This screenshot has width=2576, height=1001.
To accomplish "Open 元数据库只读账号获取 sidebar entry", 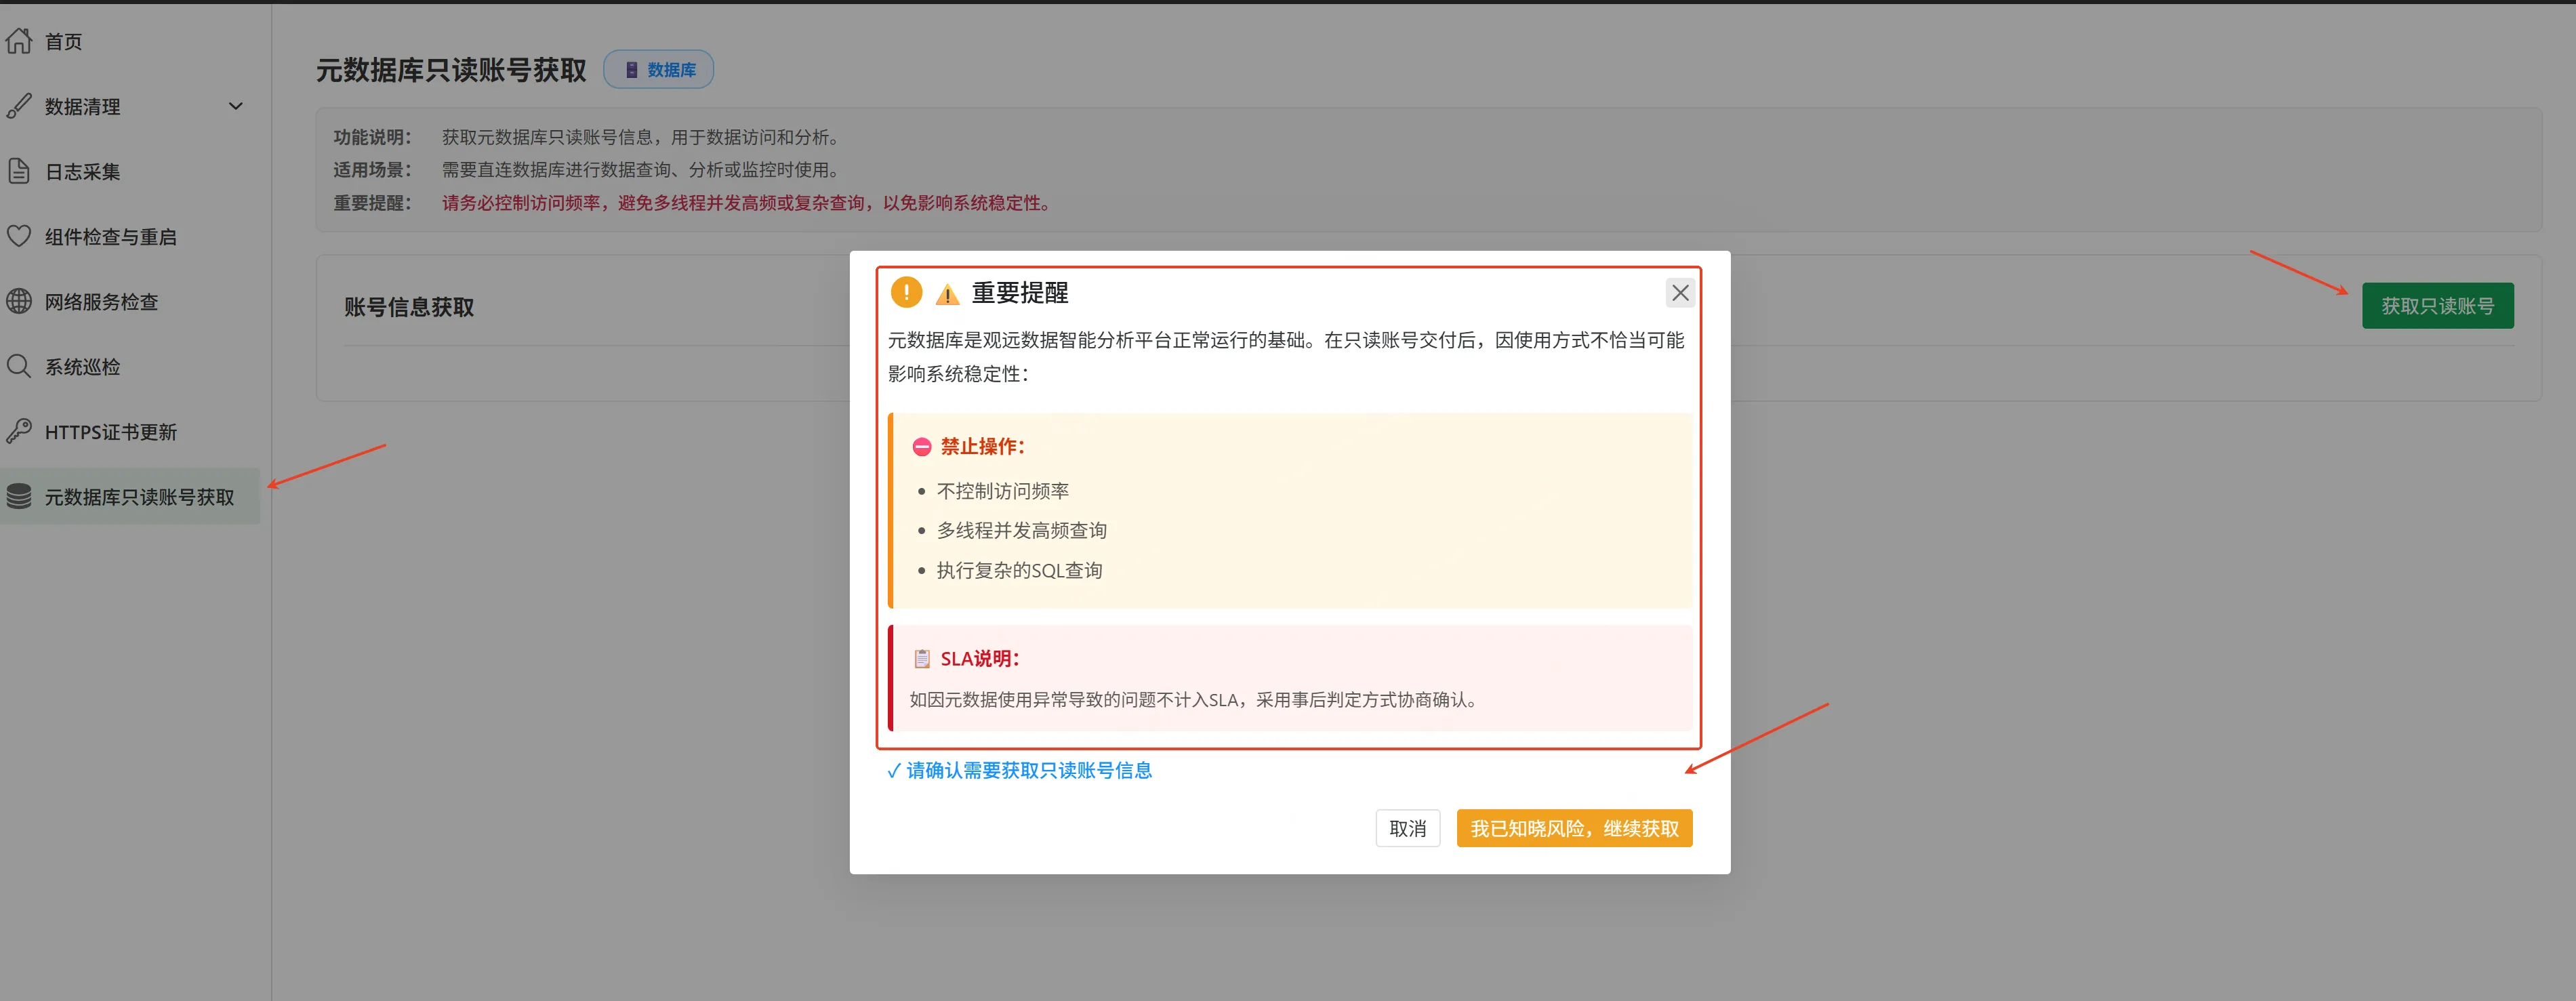I will pyautogui.click(x=139, y=497).
